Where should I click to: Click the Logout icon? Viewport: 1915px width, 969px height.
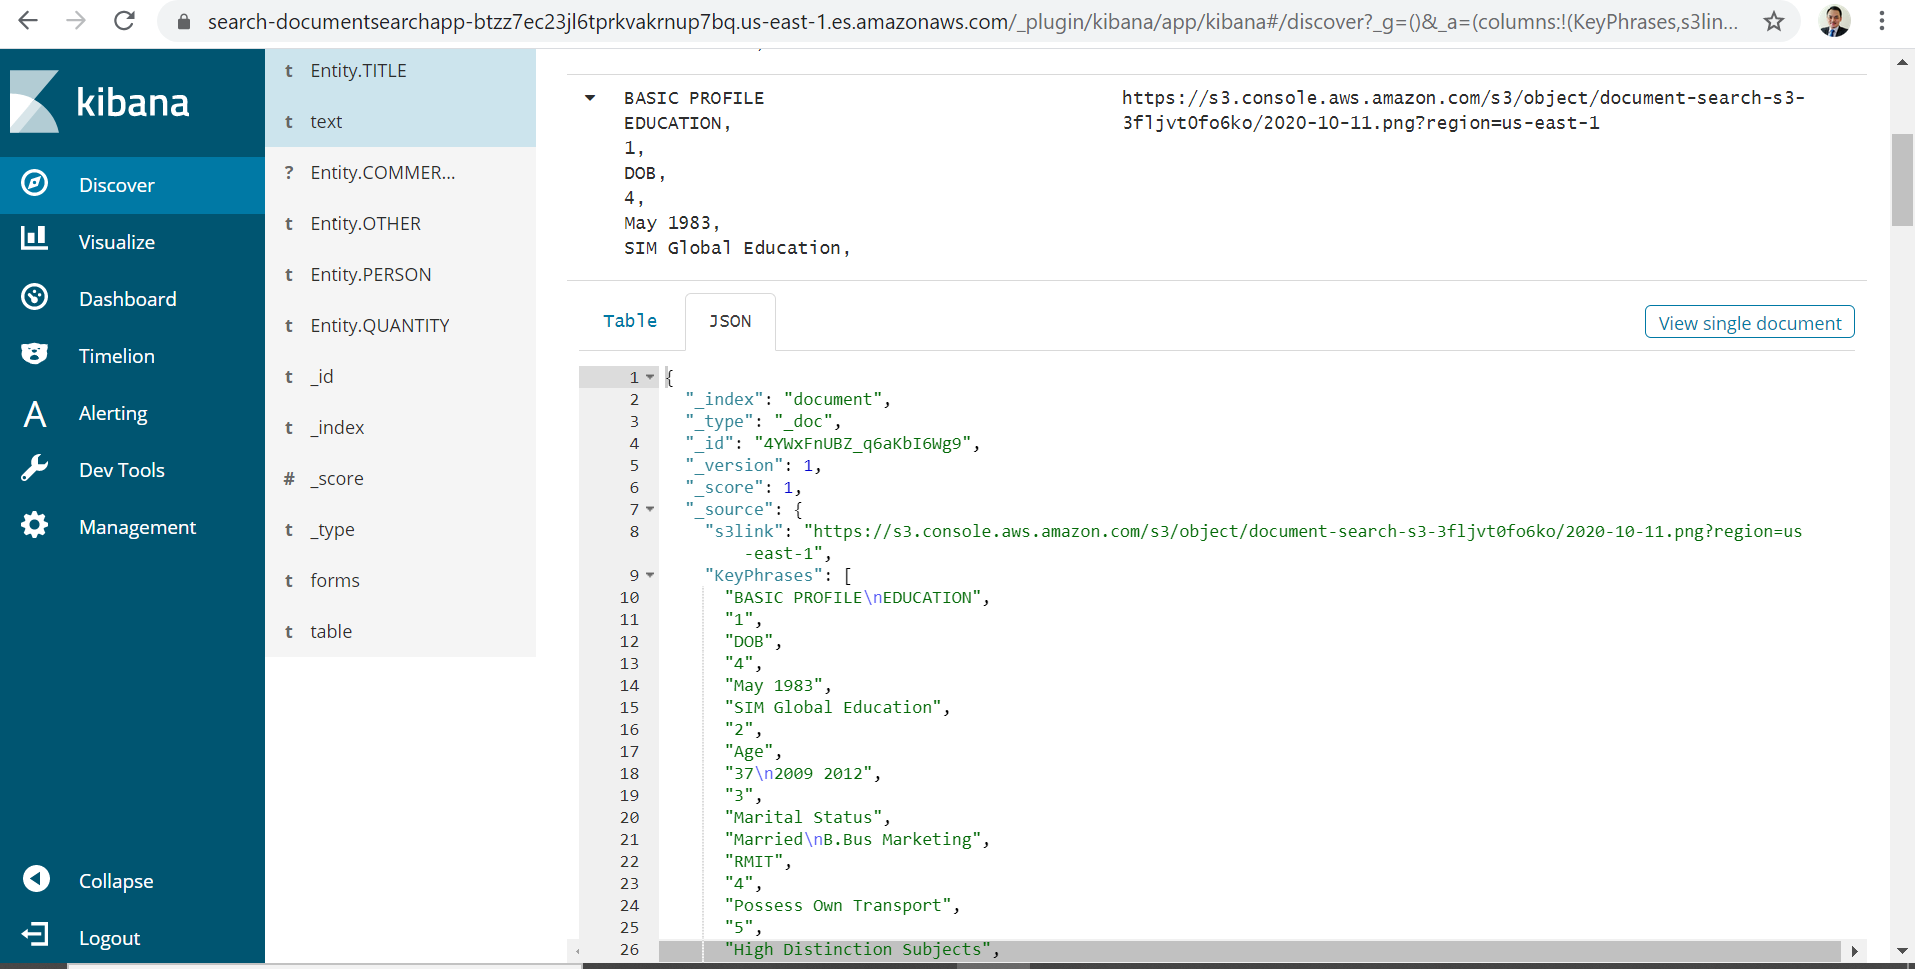click(x=35, y=936)
